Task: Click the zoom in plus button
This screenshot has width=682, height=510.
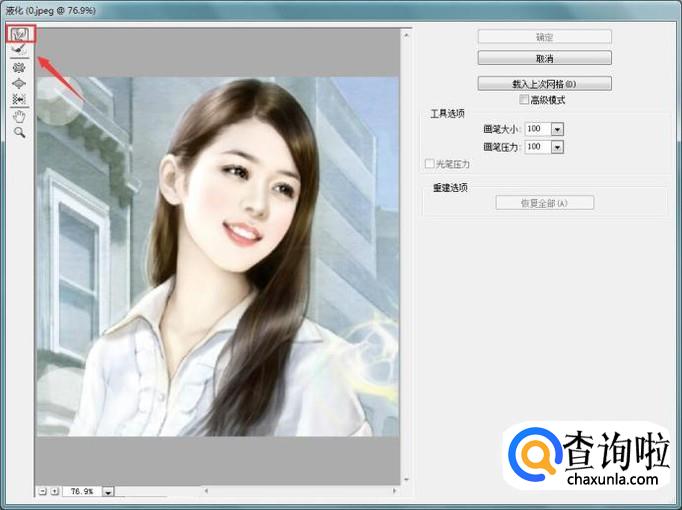Action: (x=54, y=491)
